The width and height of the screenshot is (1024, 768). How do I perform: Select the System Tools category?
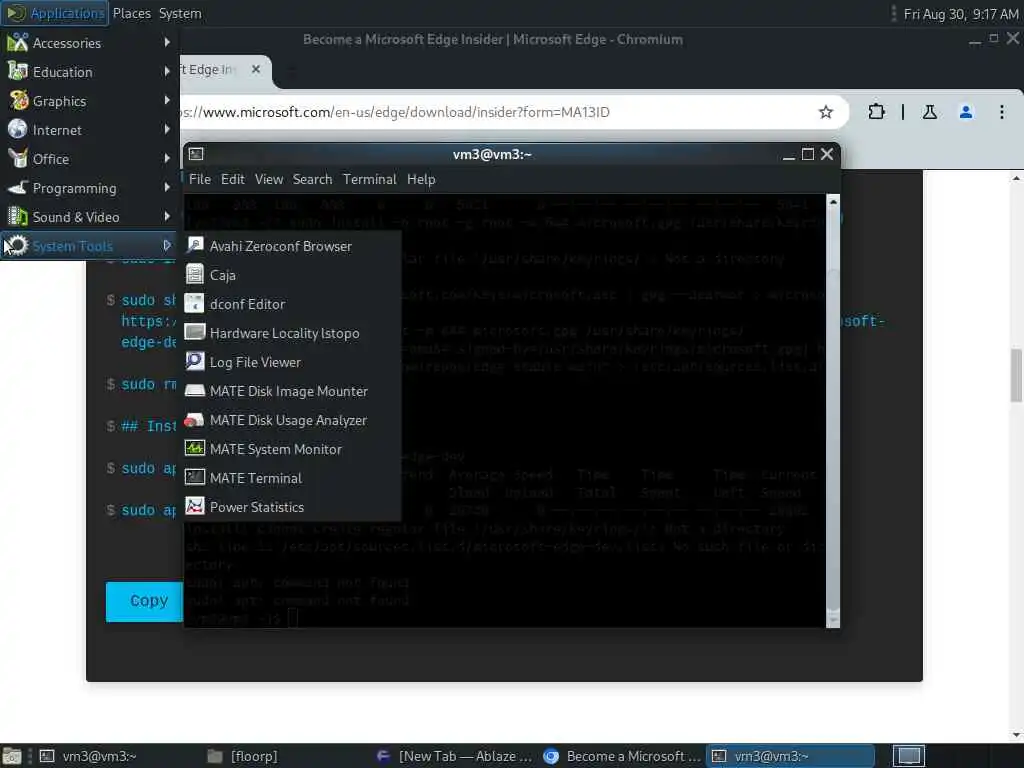[89, 246]
